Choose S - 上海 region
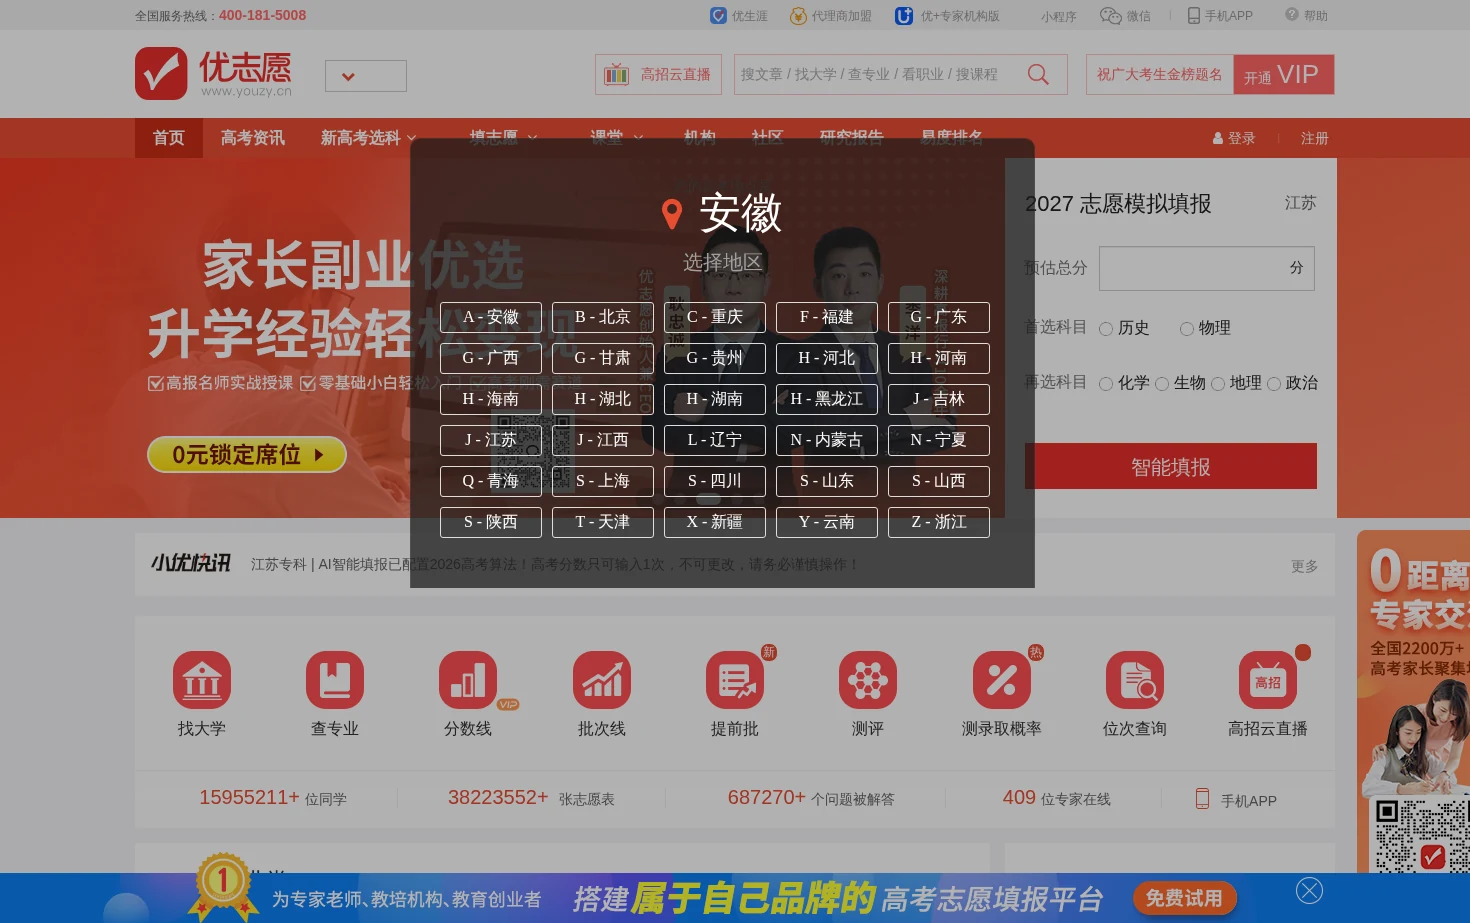Screen dimensions: 1470x923 pos(603,481)
